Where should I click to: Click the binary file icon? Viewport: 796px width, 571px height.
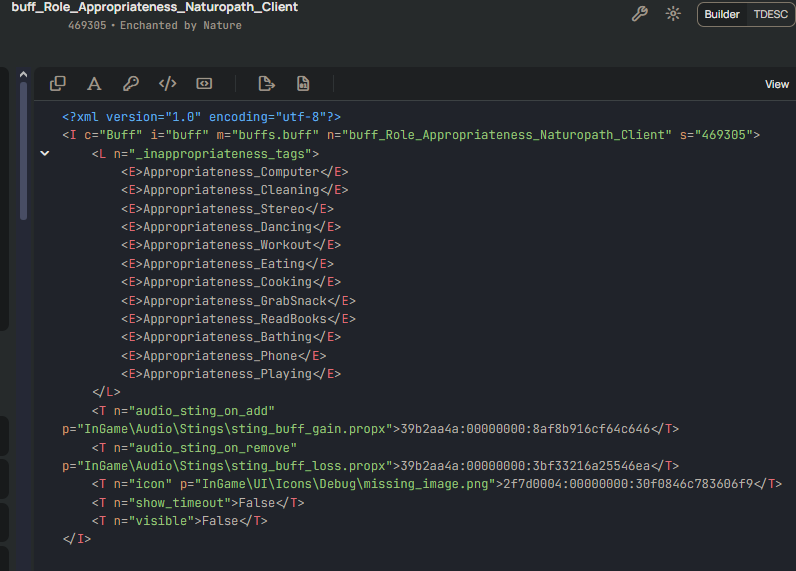point(303,84)
